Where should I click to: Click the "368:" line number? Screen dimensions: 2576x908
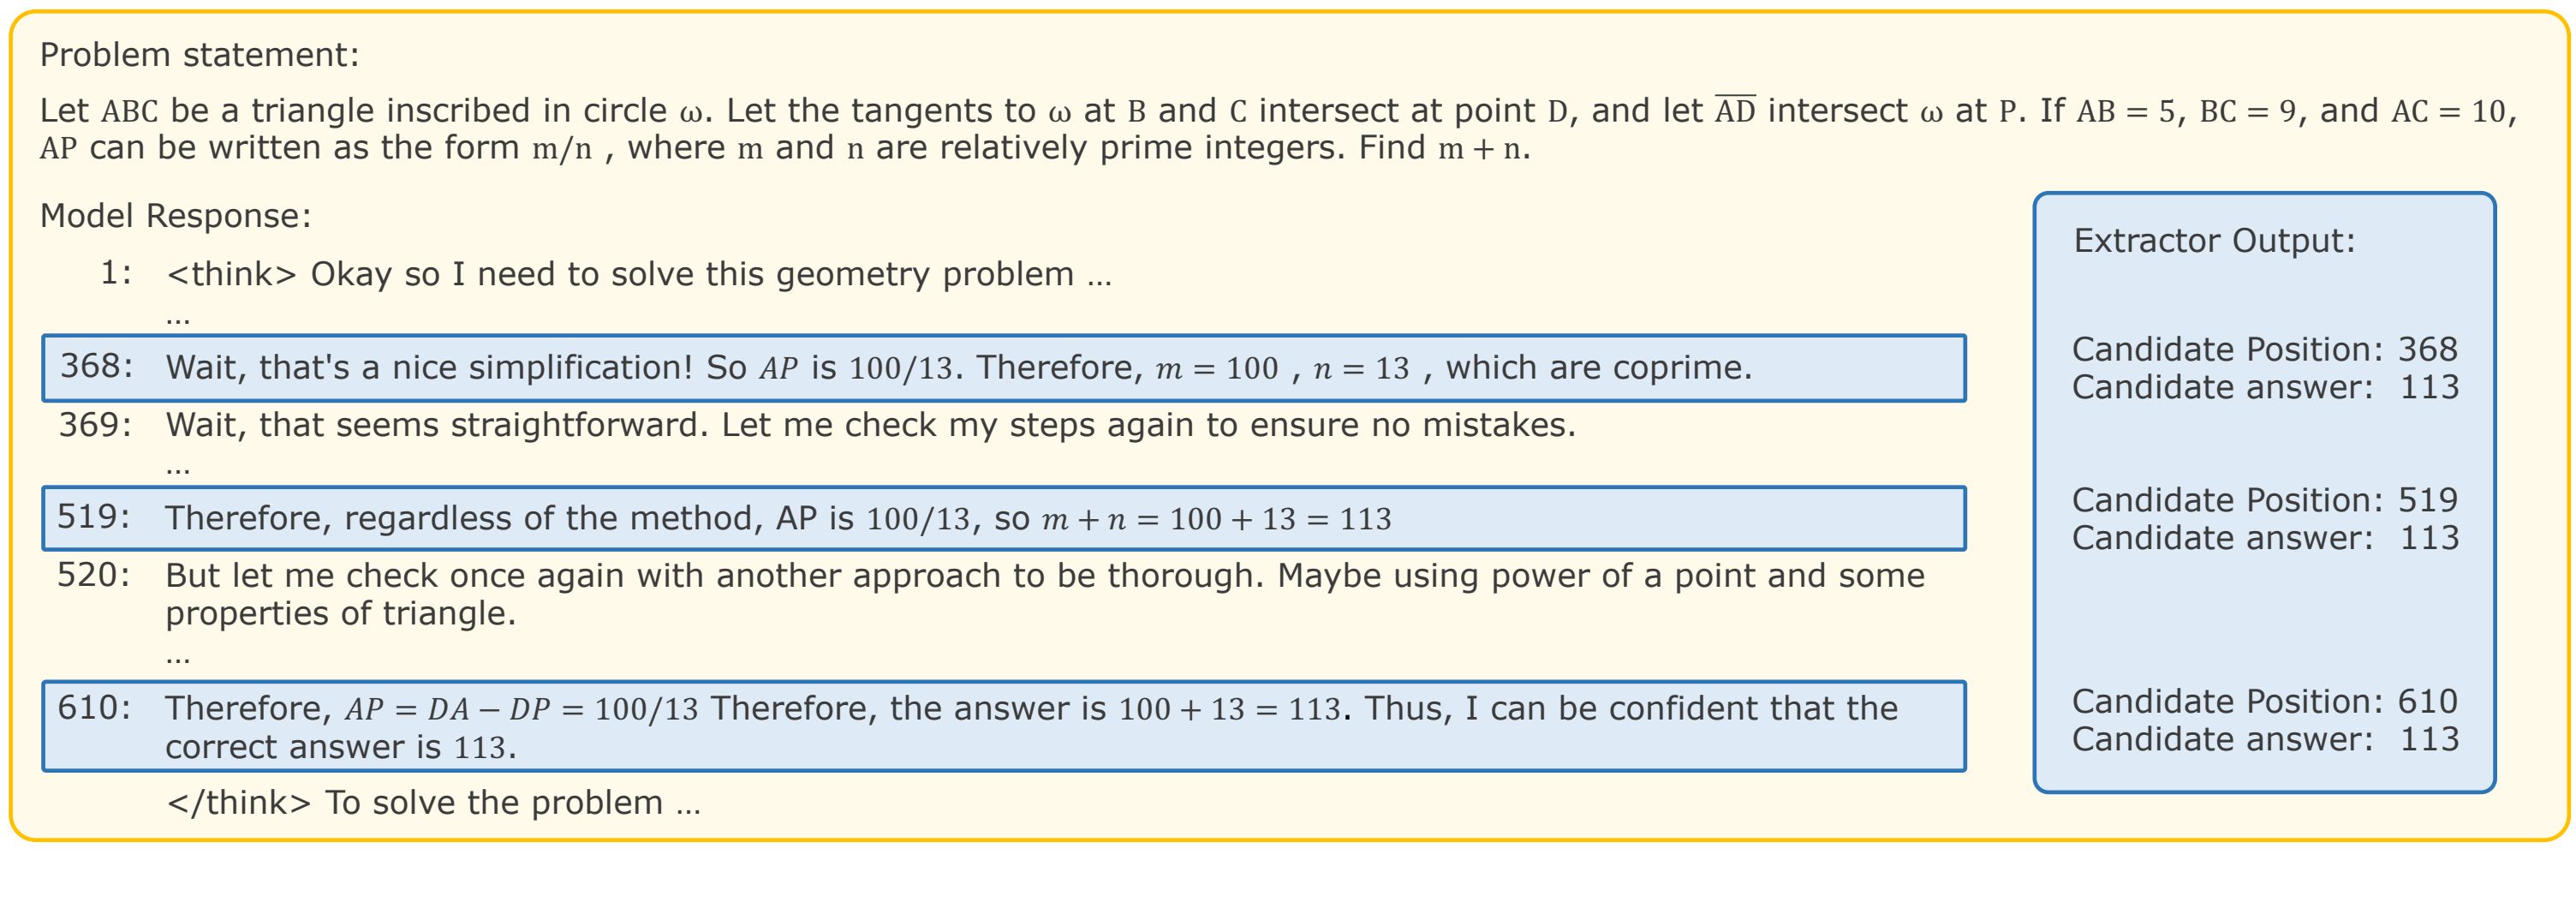96,366
